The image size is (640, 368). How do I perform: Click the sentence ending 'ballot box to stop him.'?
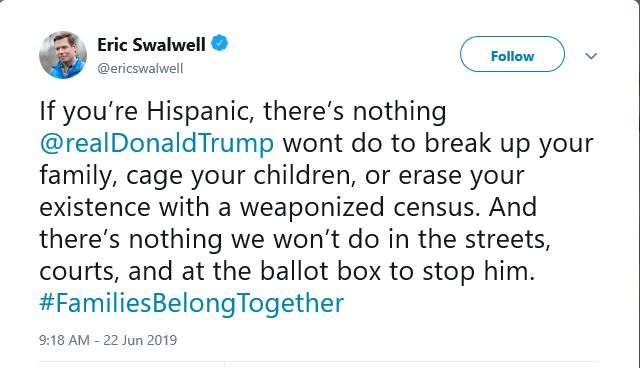tap(287, 271)
